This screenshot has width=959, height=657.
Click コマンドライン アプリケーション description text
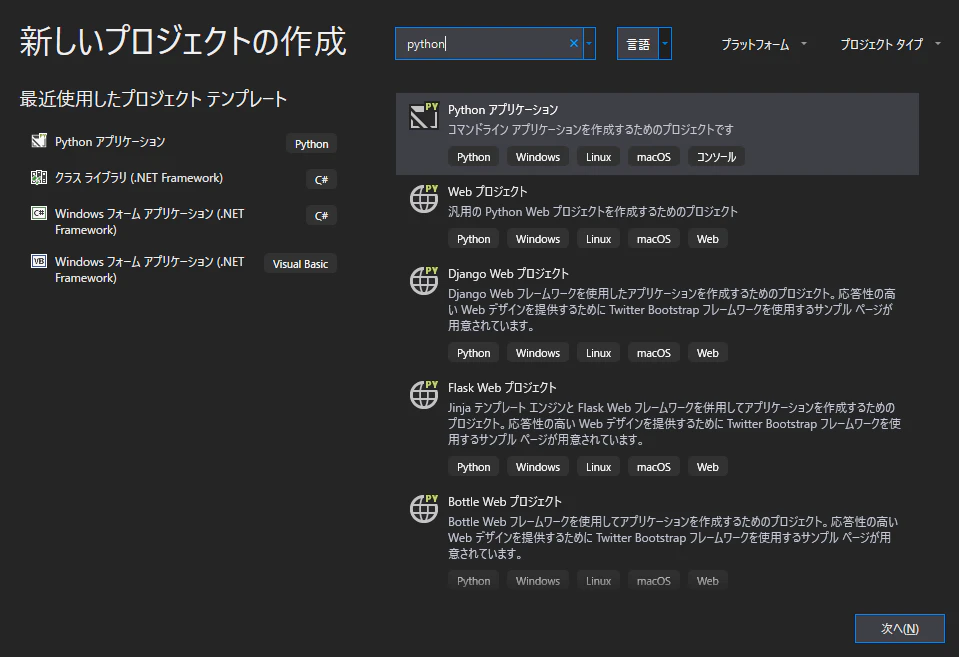click(591, 129)
